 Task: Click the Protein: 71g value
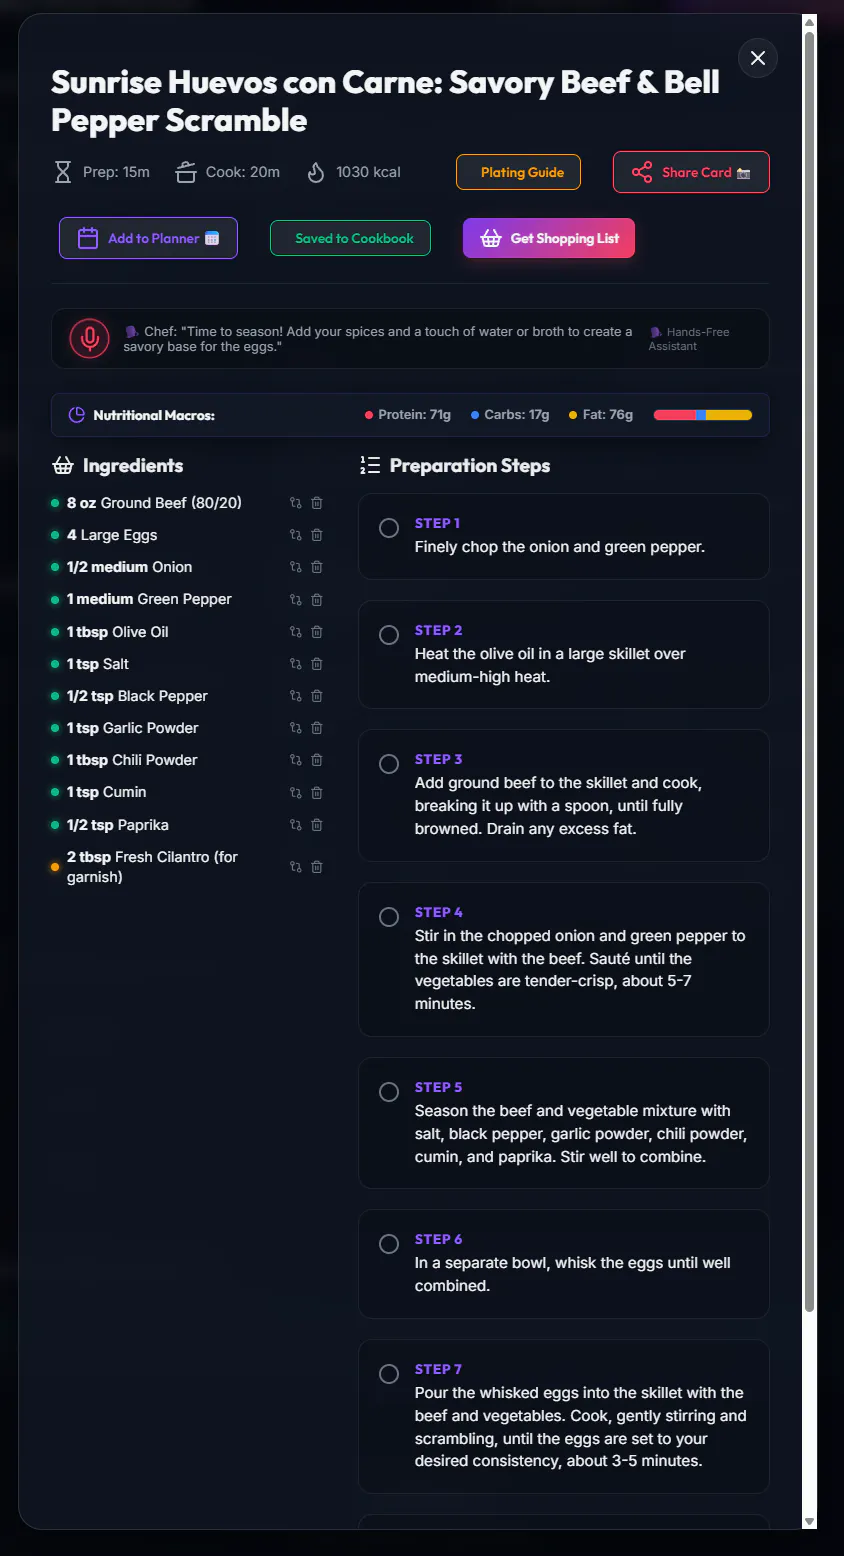414,415
